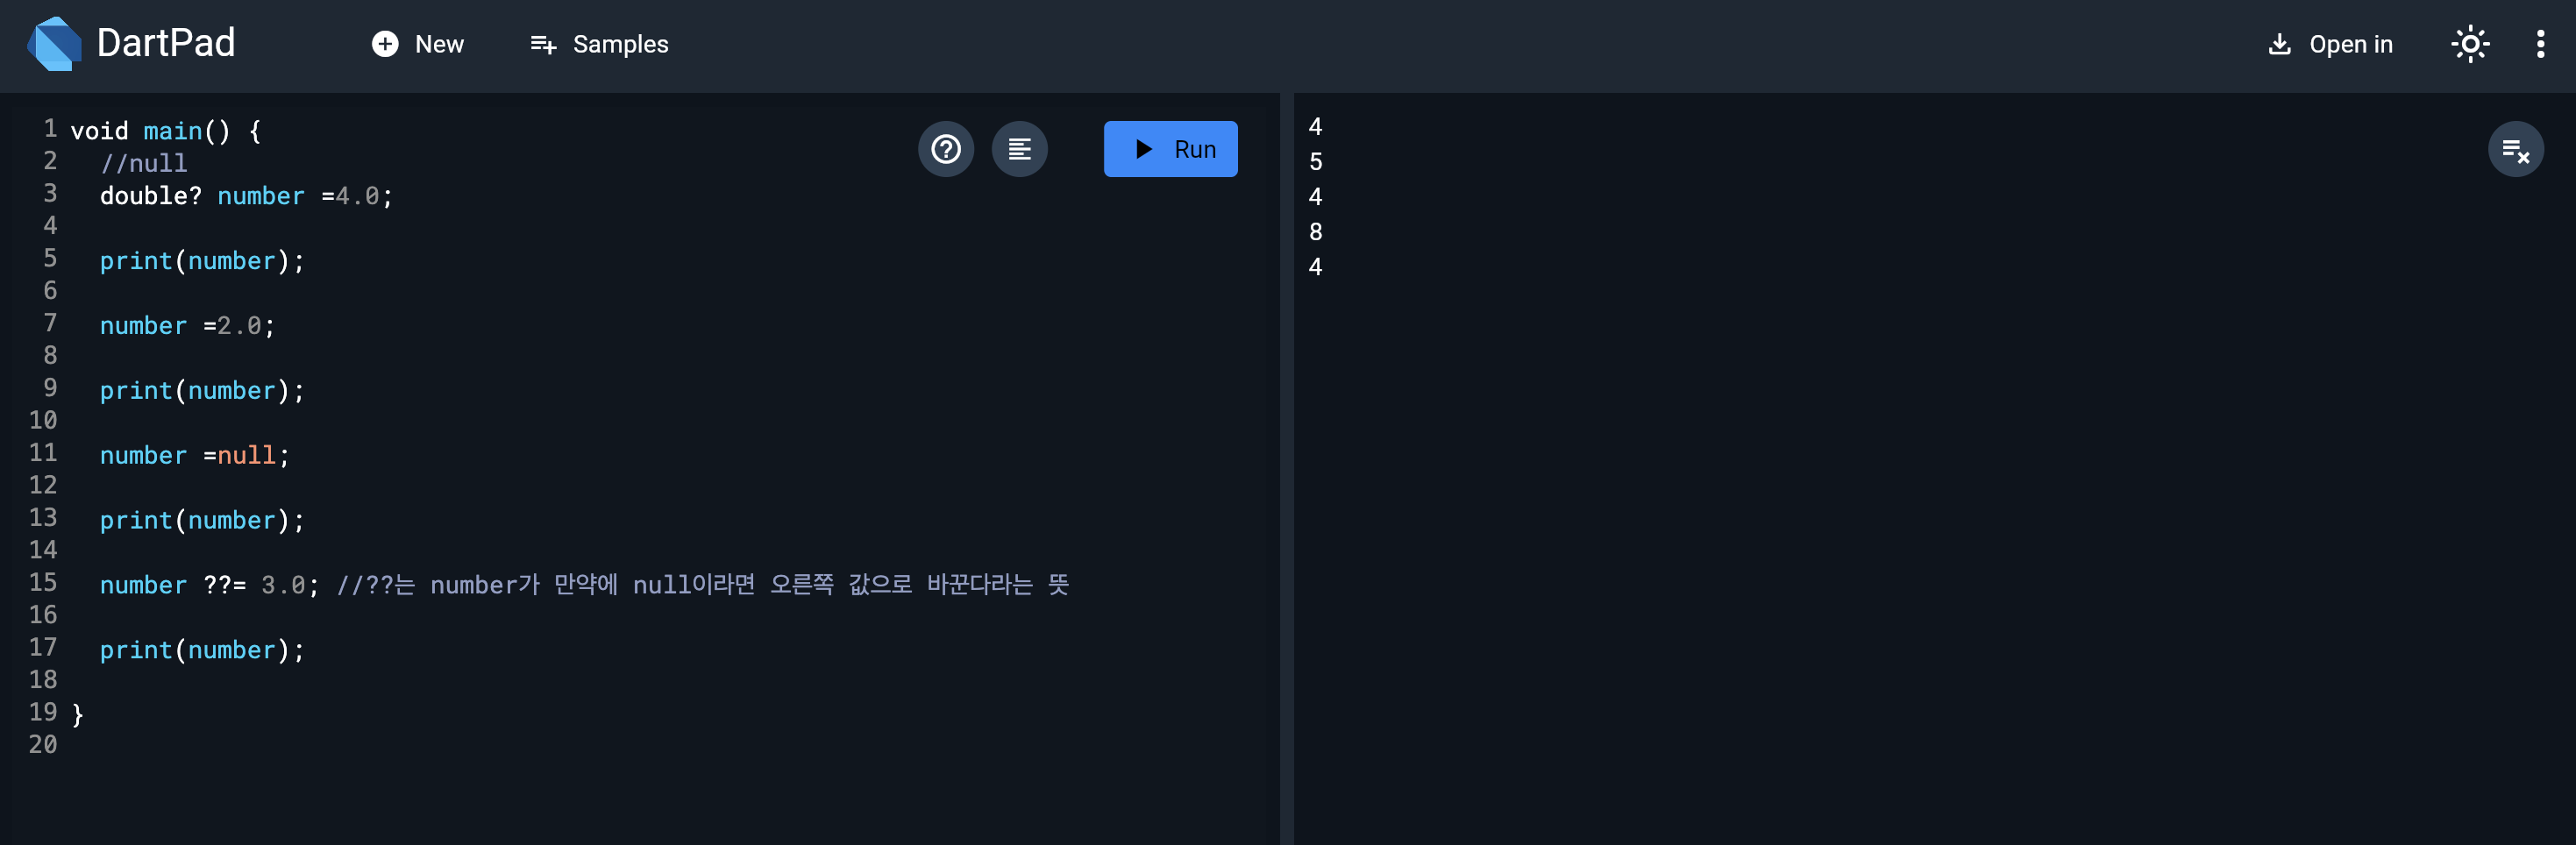2576x845 pixels.
Task: Click the '5' console output line
Action: (1316, 162)
